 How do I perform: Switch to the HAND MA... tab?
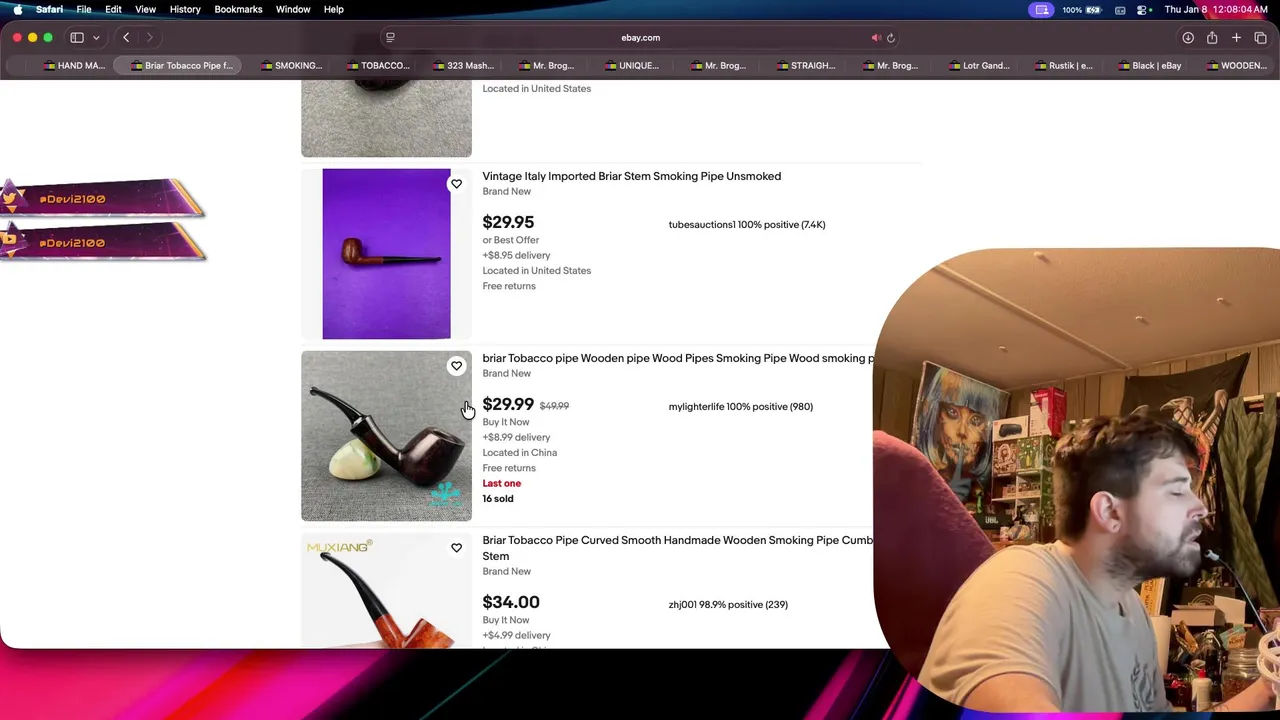[x=74, y=66]
